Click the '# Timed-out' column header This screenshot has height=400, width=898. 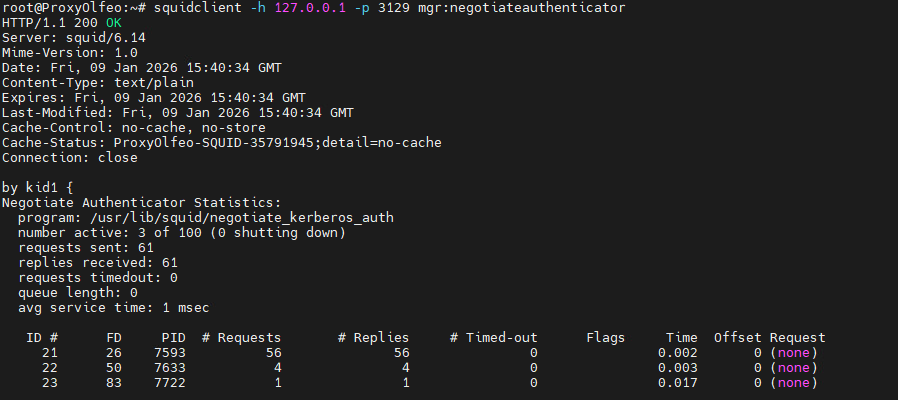tap(494, 338)
